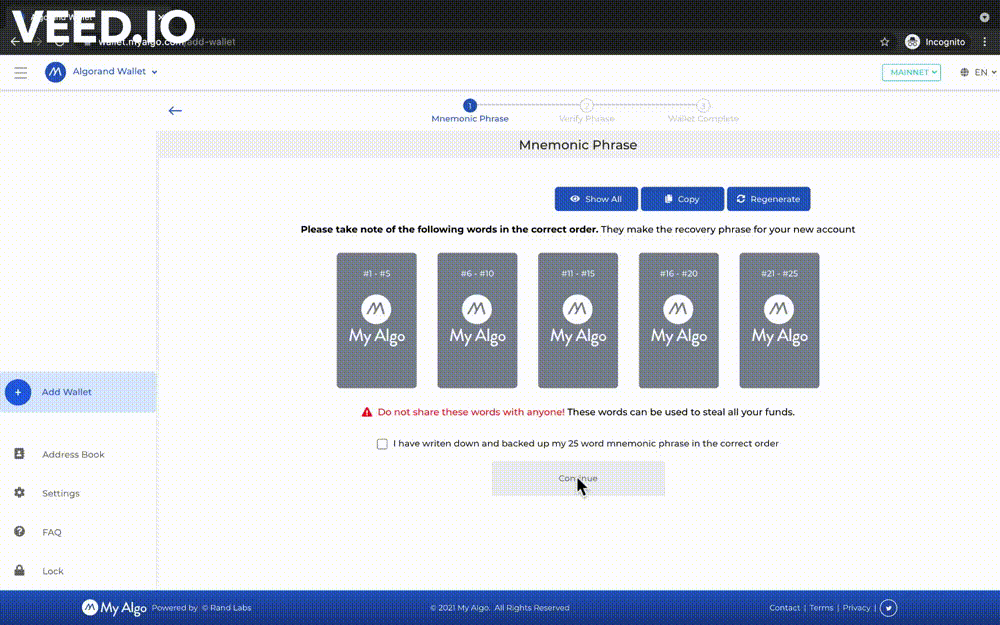
Task: Reveal words #11 - #15 card
Action: (x=578, y=320)
